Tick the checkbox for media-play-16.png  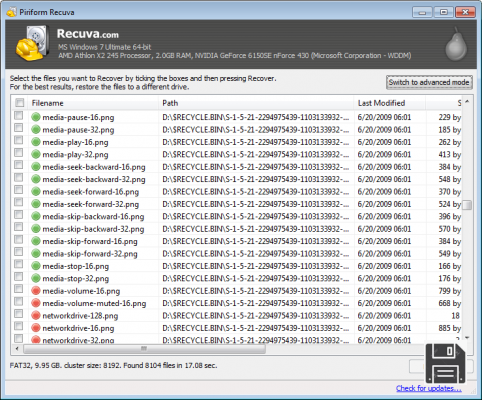click(19, 140)
